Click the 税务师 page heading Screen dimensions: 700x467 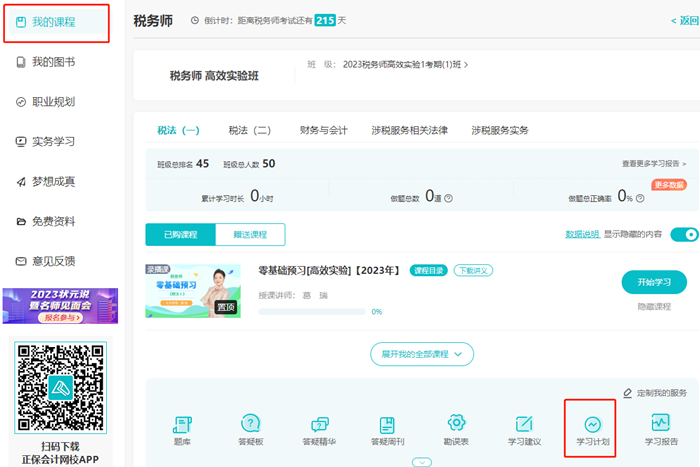point(153,21)
